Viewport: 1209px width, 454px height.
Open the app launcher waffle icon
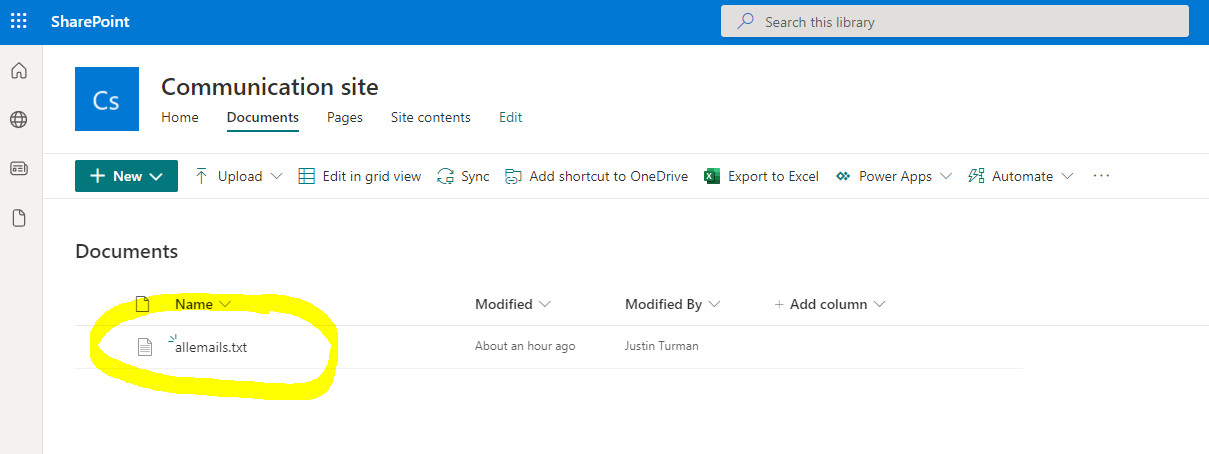[19, 21]
